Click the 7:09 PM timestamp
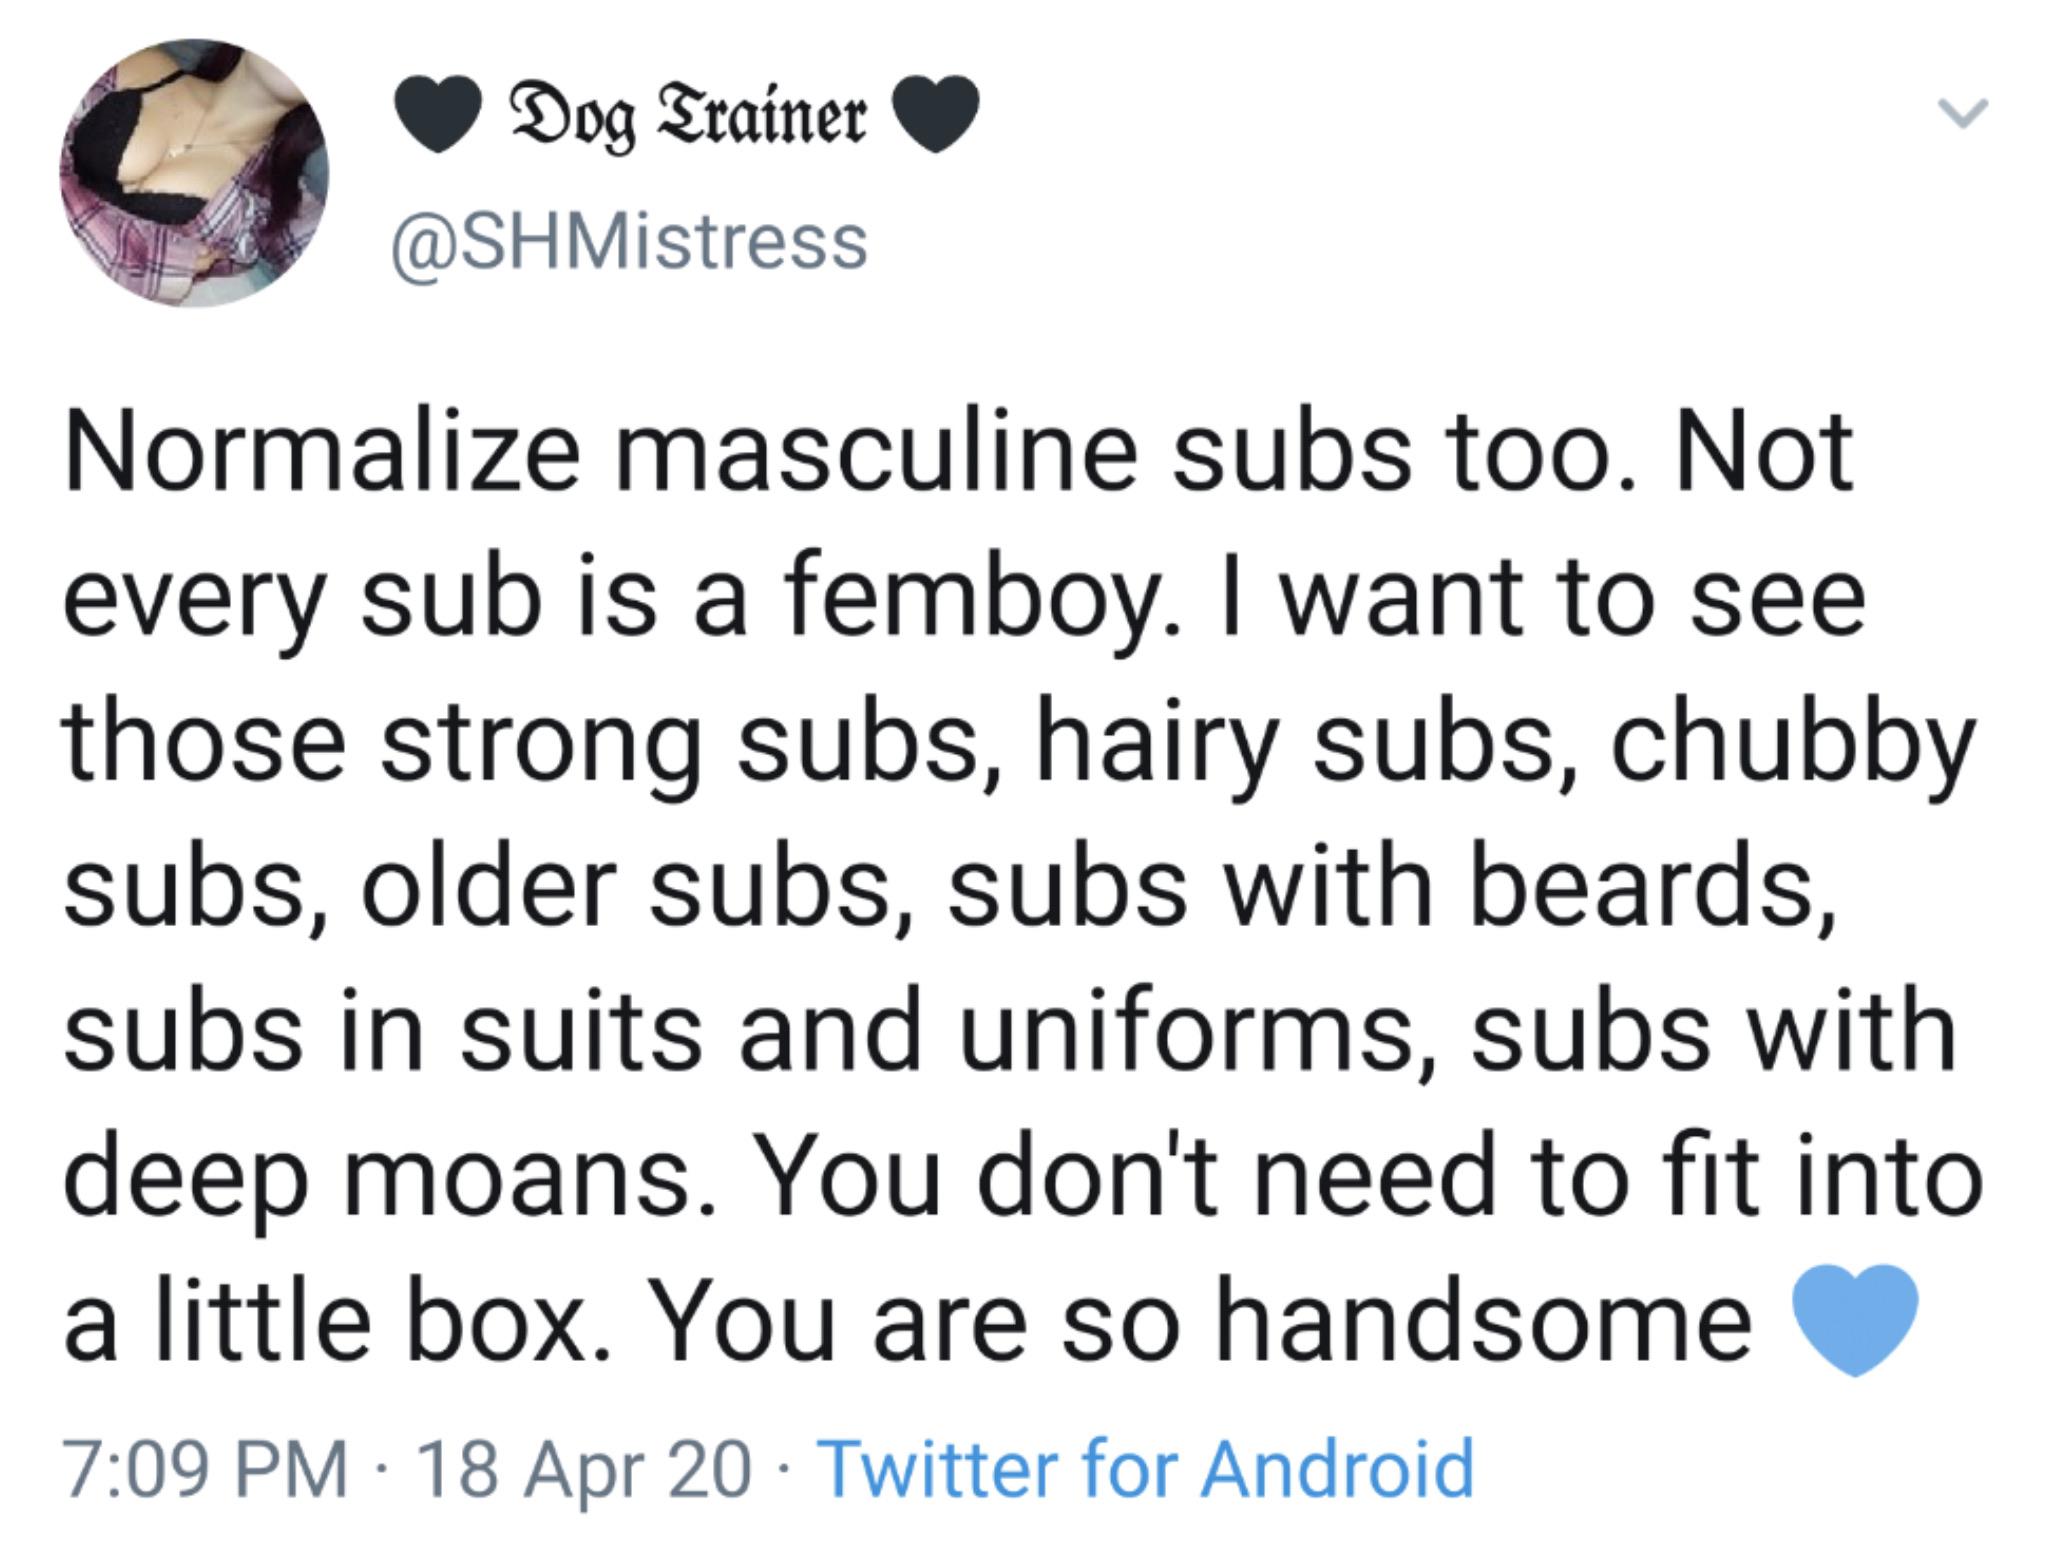 [x=207, y=1467]
